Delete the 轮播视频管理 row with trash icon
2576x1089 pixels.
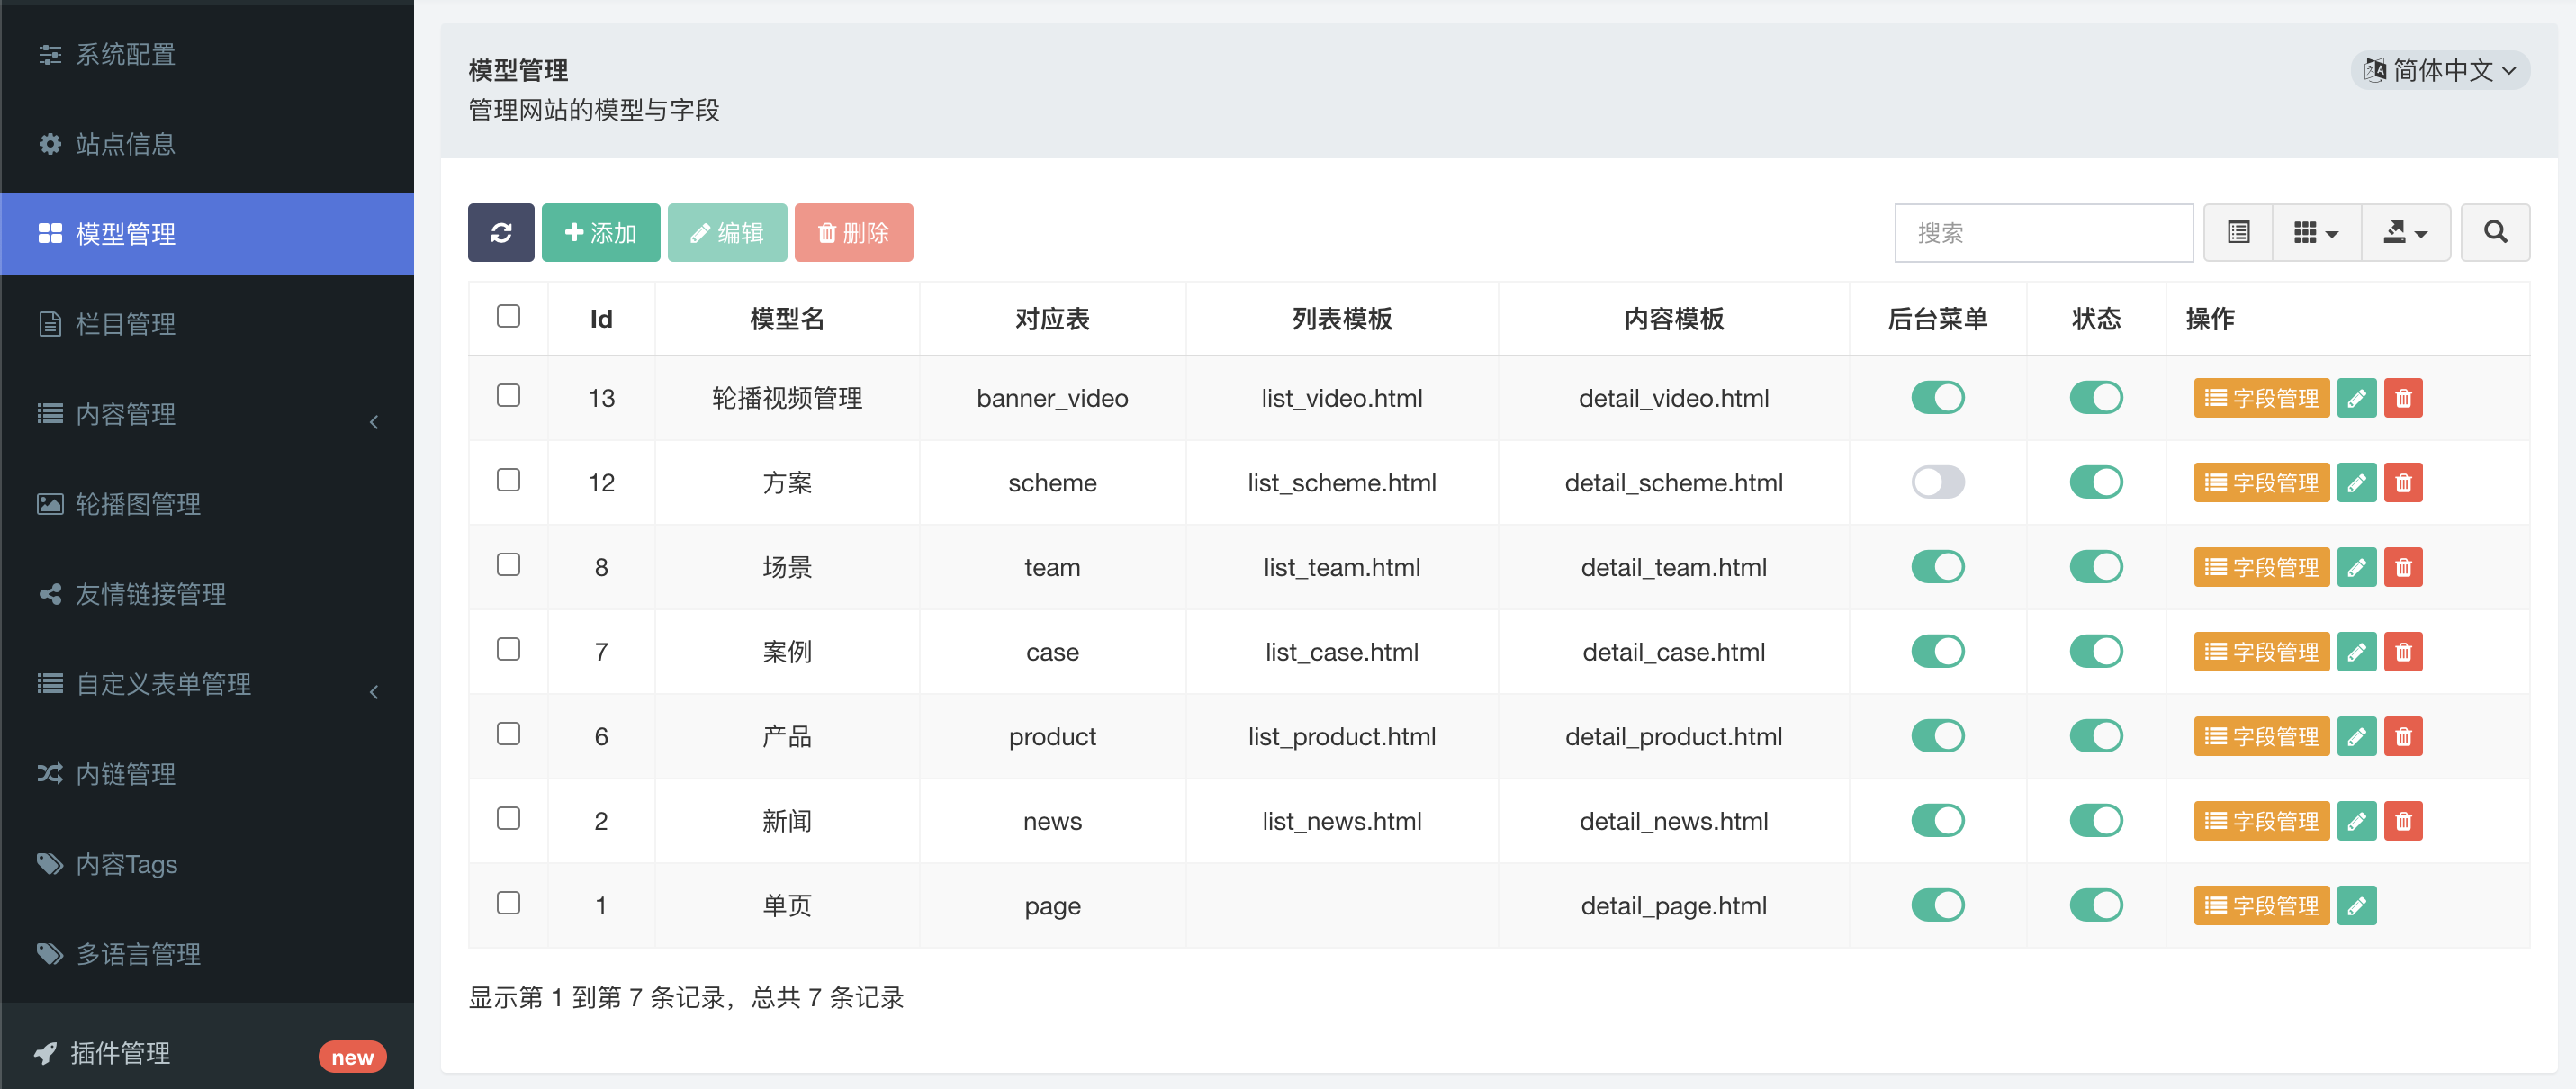coord(2403,398)
